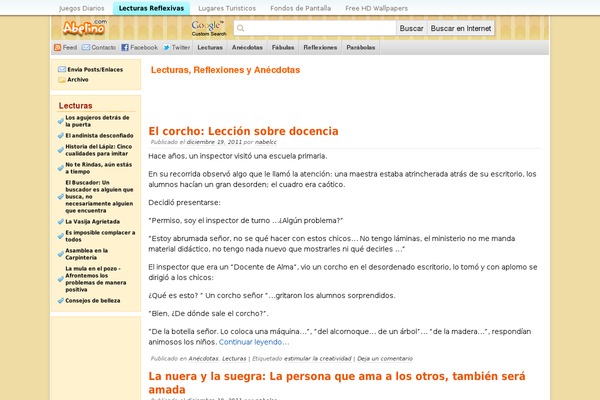The image size is (600, 400).
Task: Open La mula en el pozo link
Action: pos(95,279)
